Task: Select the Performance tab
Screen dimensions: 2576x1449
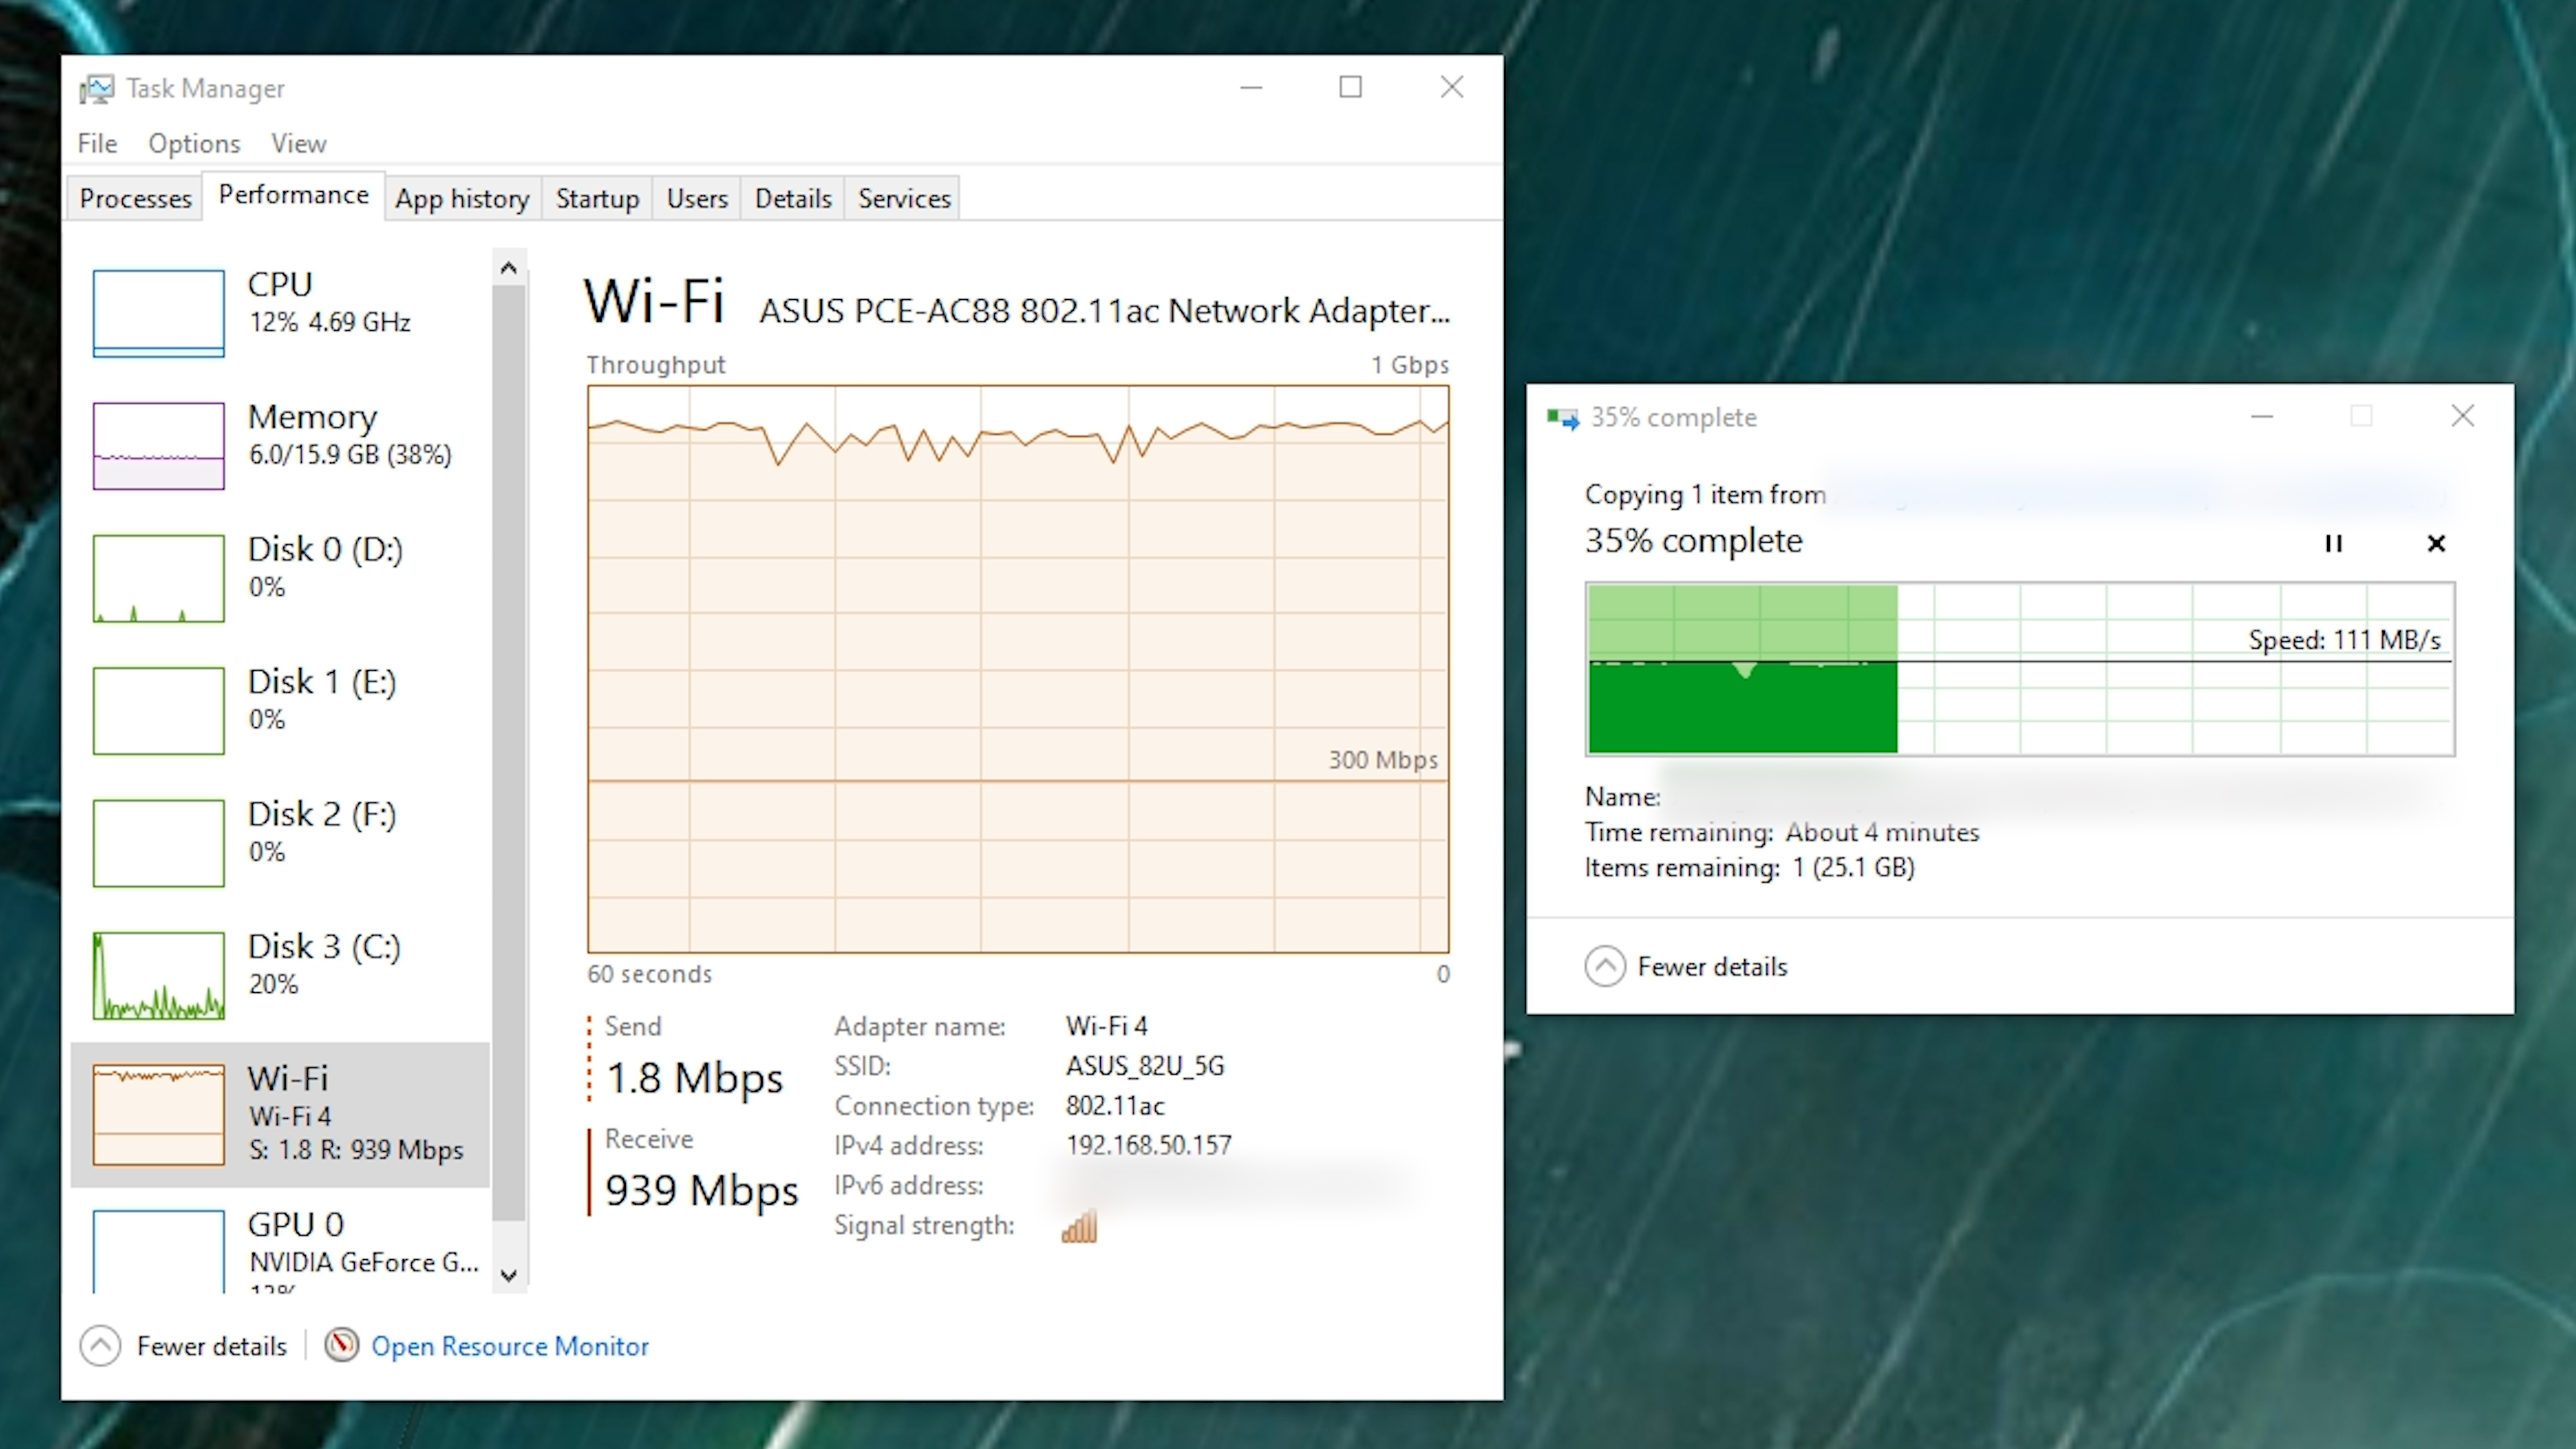Action: pyautogui.click(x=293, y=195)
